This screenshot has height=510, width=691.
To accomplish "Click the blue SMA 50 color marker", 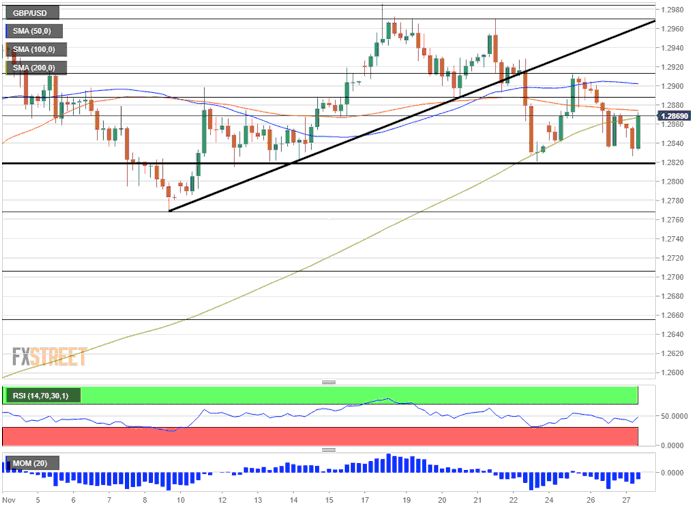I will (6, 31).
